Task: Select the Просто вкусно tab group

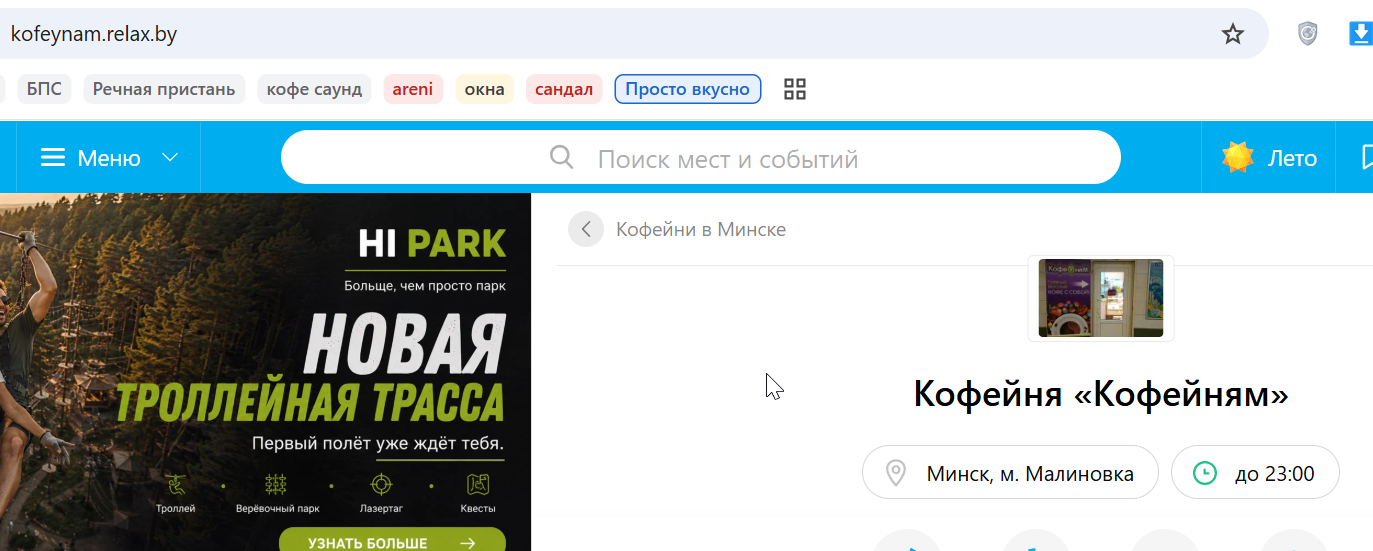Action: point(688,89)
